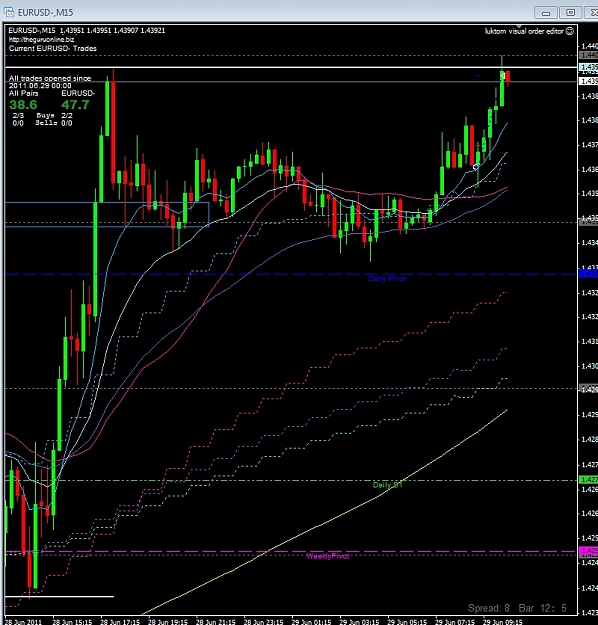The image size is (598, 625).
Task: Click the blue Daily Pivot price tag on the axis
Action: click(588, 274)
